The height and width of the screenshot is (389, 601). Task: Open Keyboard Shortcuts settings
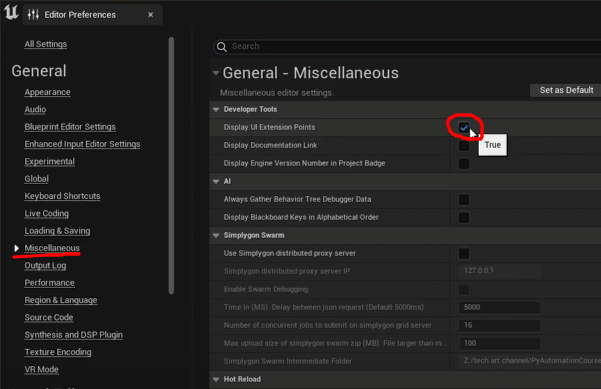pos(62,196)
